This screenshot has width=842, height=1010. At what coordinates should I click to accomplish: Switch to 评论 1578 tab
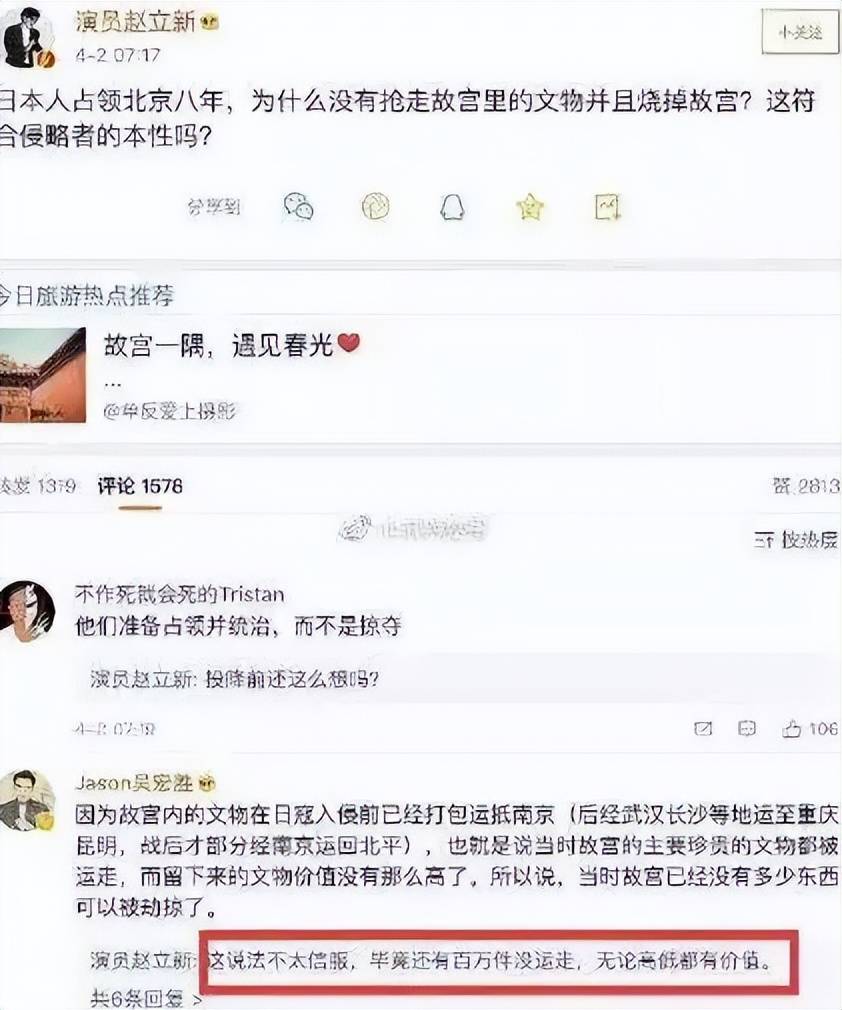pos(140,486)
